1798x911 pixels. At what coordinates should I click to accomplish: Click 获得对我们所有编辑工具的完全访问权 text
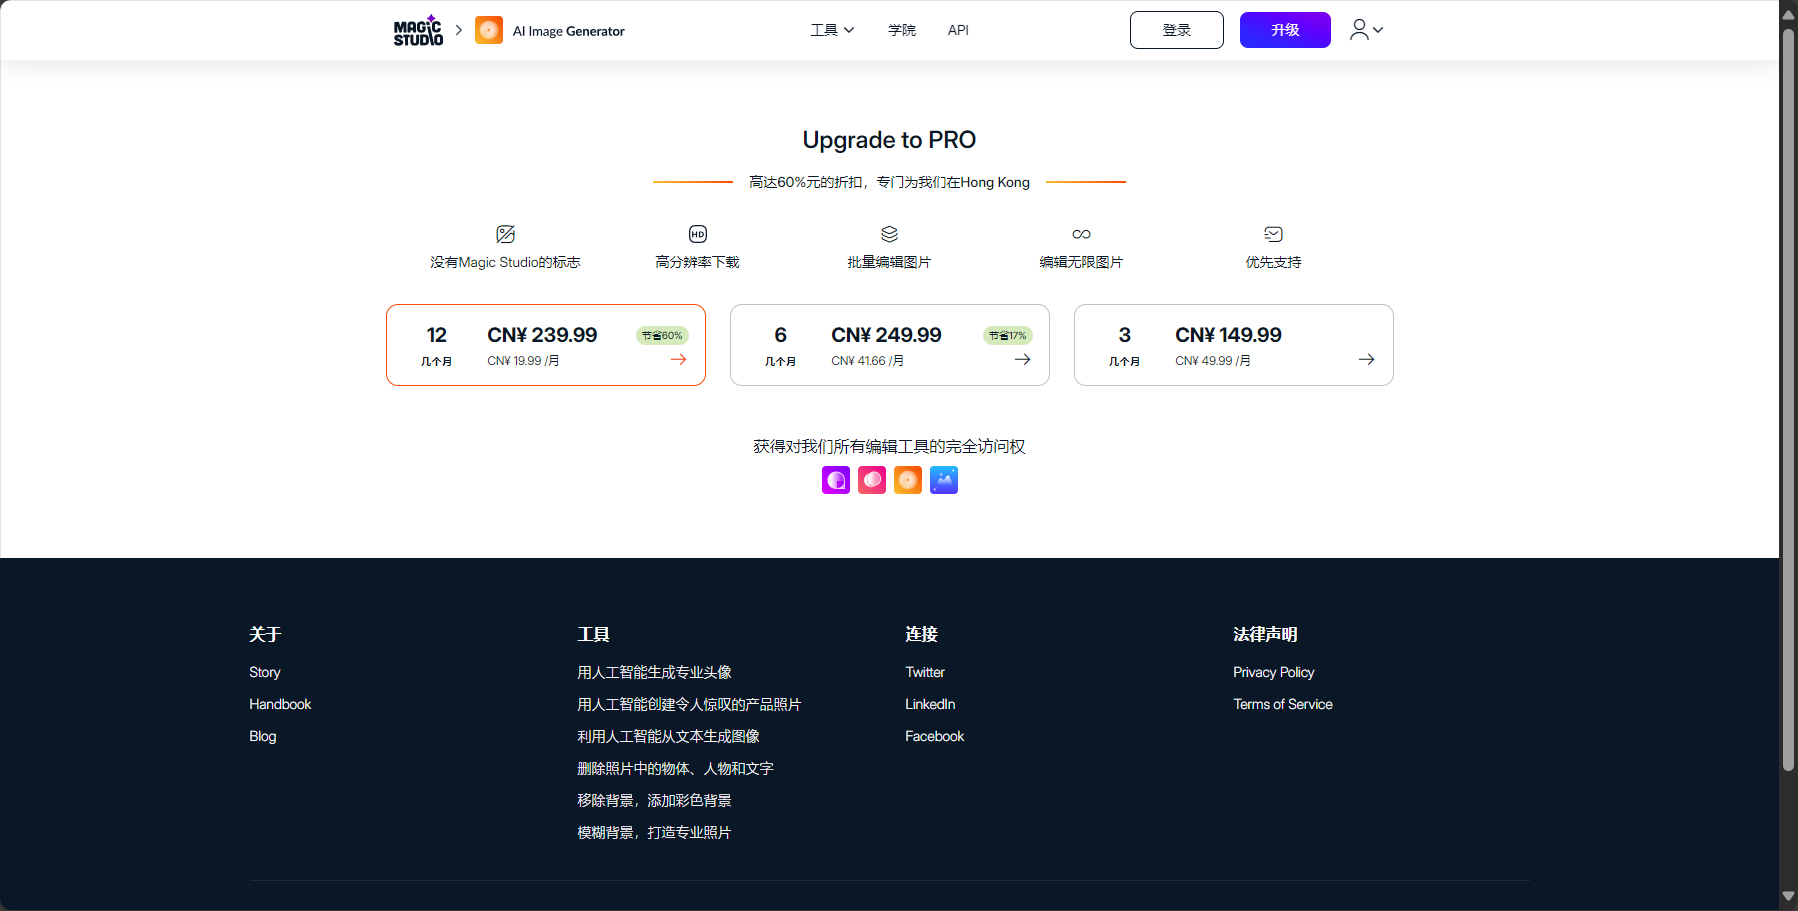(889, 446)
